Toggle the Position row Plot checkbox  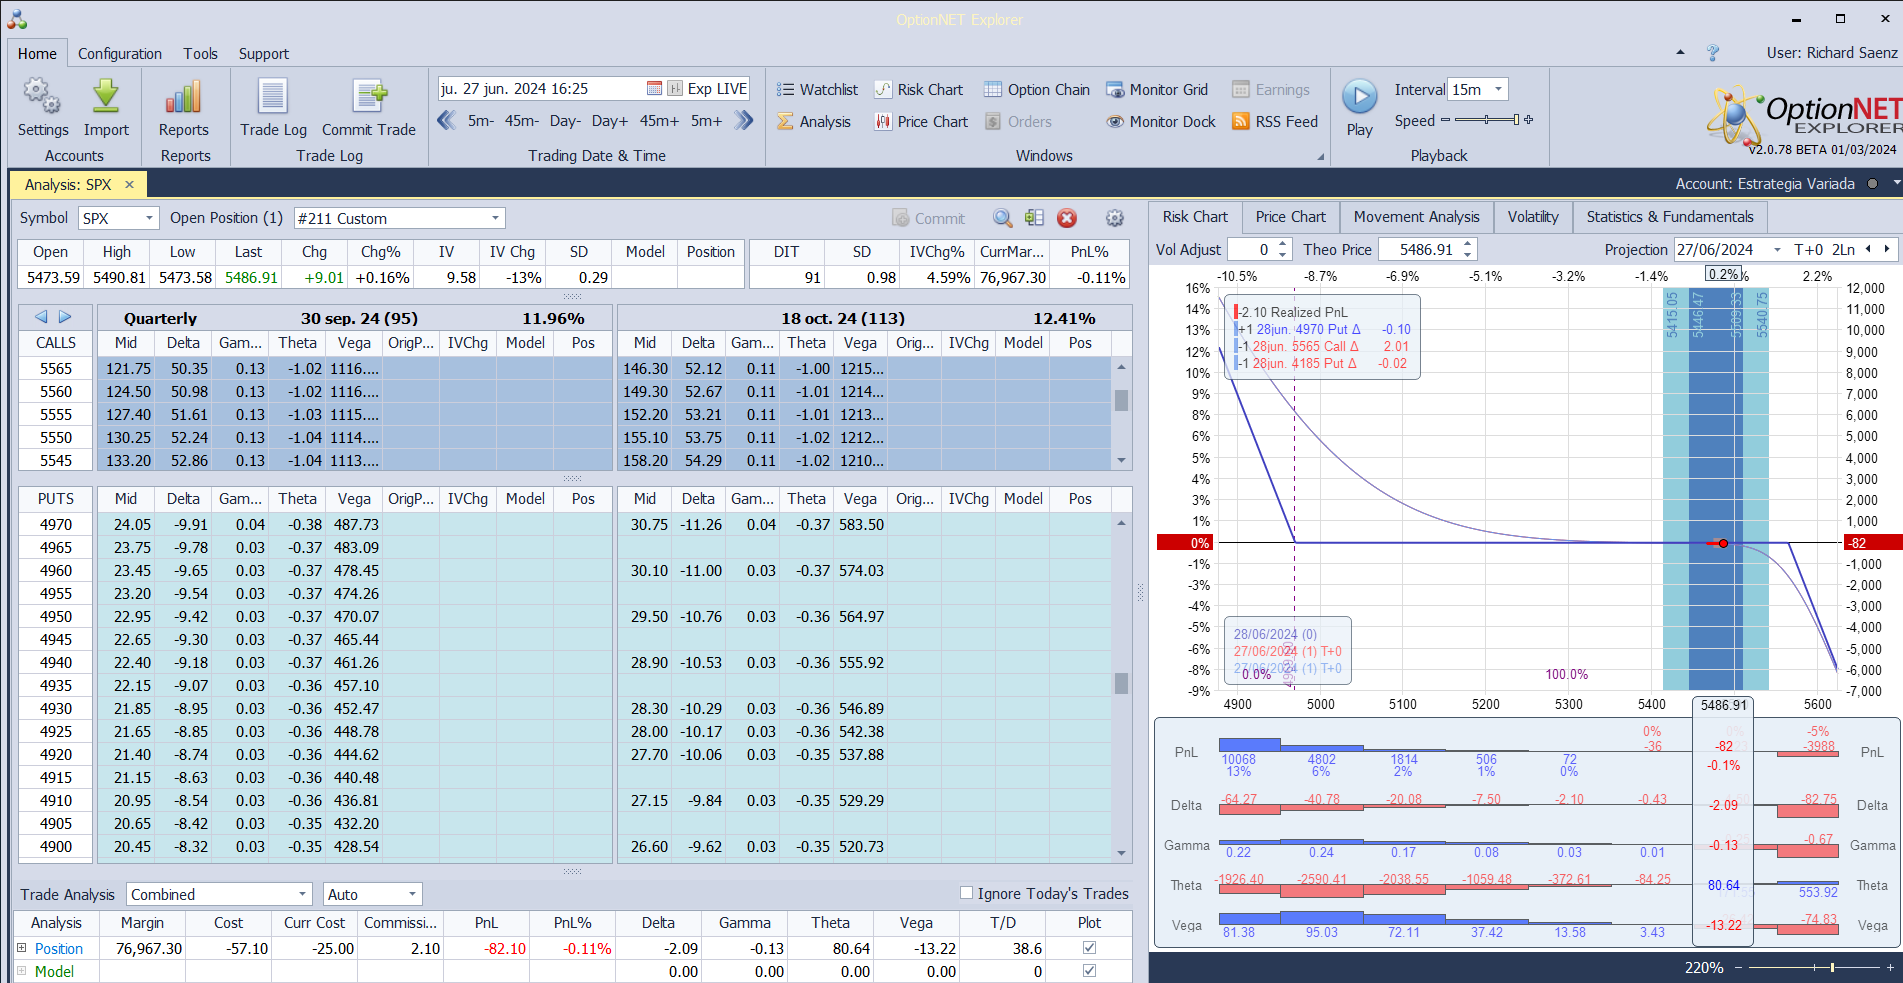tap(1089, 948)
